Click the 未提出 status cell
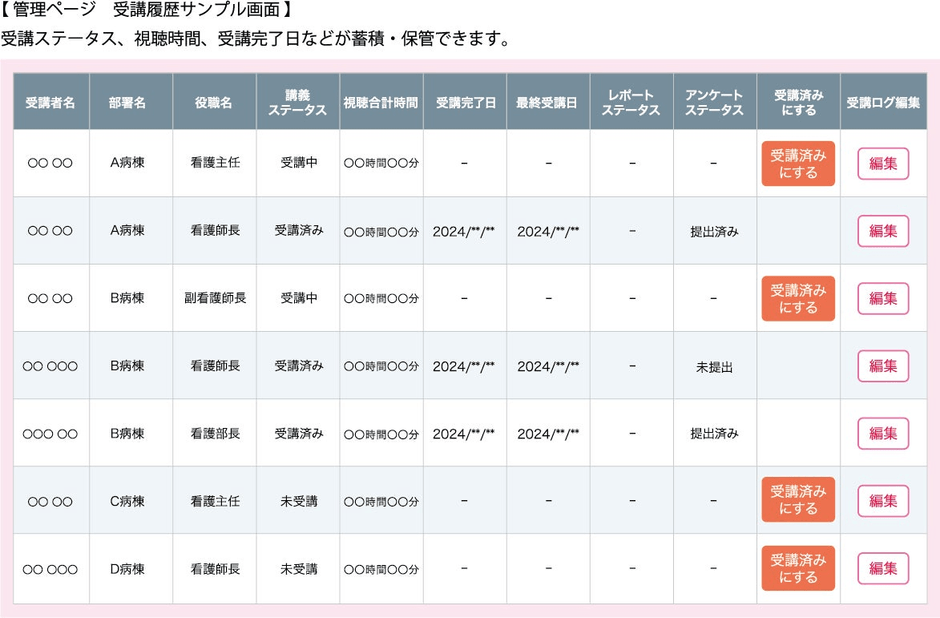 (x=714, y=367)
